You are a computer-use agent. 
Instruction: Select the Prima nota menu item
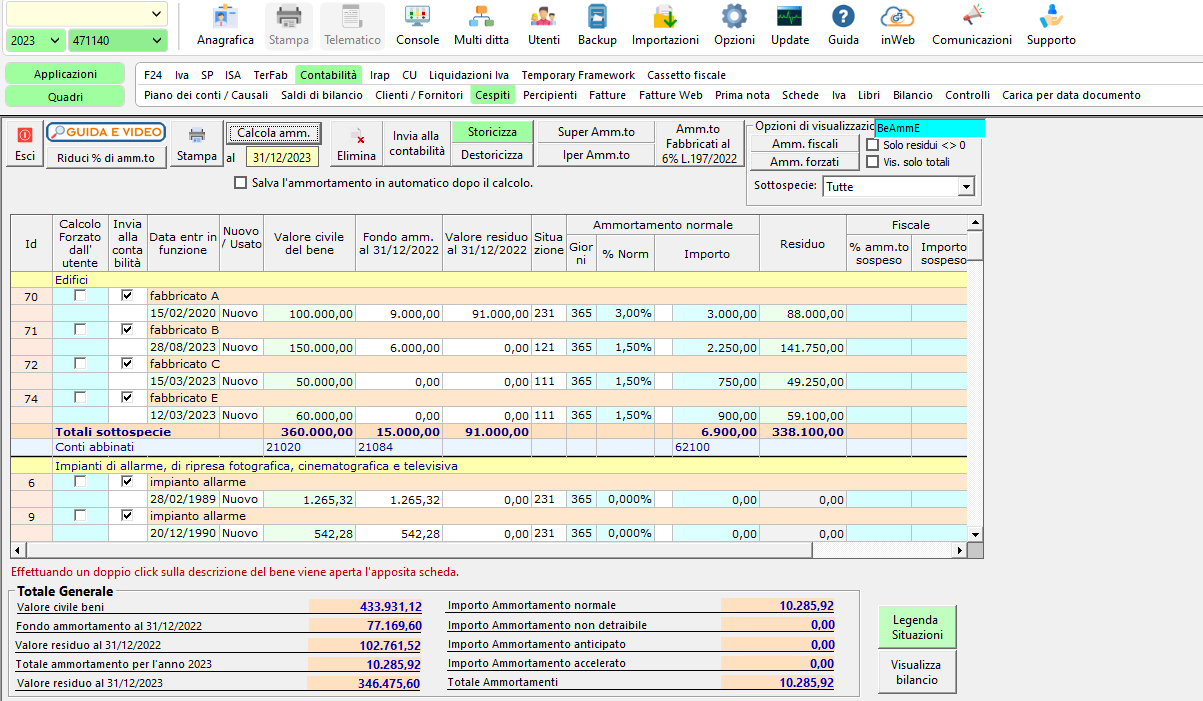click(742, 95)
